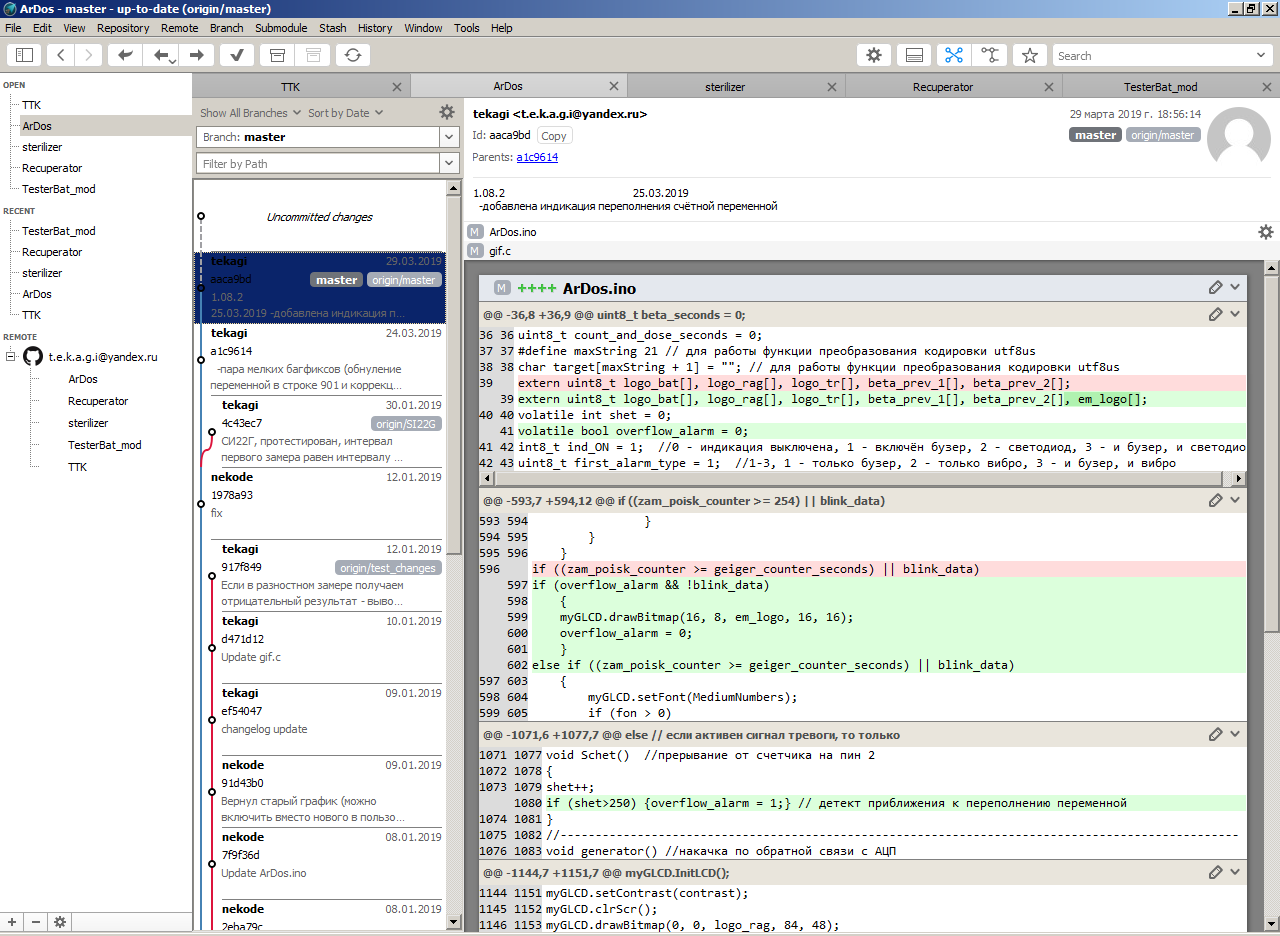Click the commit list vertical scrollbar

click(454, 400)
